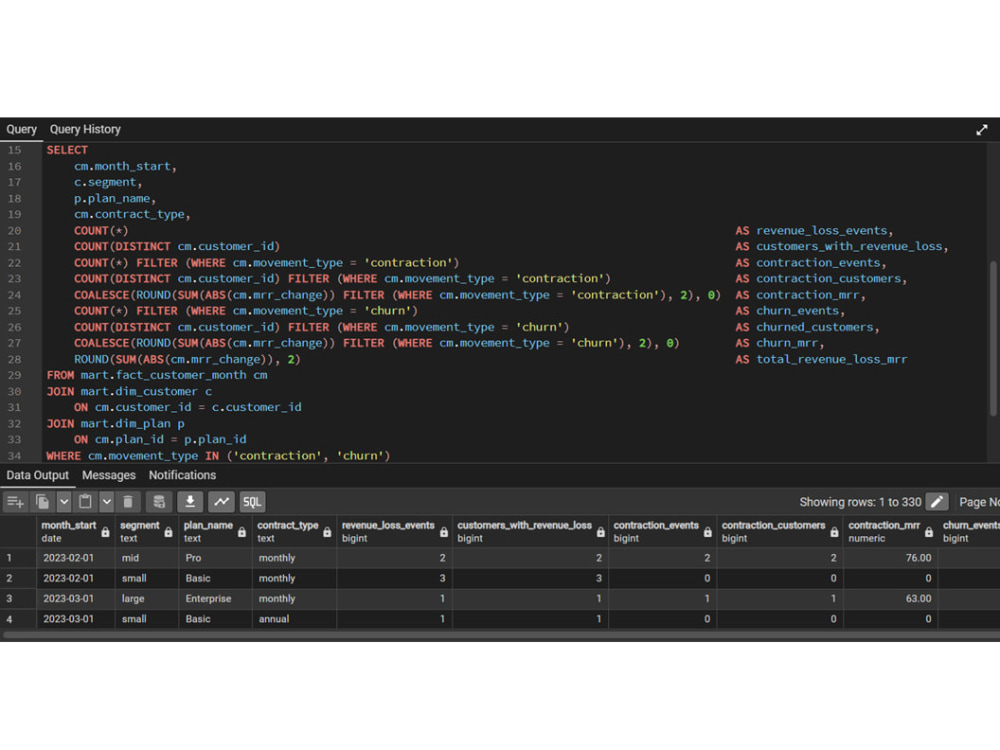Click 'Showing rows: 1 to 330' text
Viewport: 1000px width, 750px height.
coord(860,502)
